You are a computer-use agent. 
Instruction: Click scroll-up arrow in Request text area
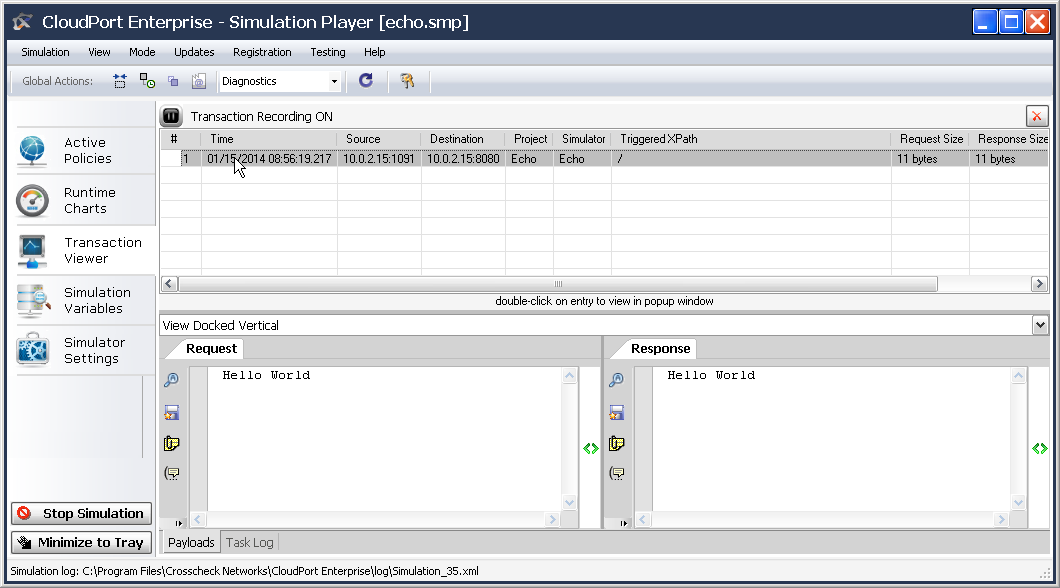point(569,376)
